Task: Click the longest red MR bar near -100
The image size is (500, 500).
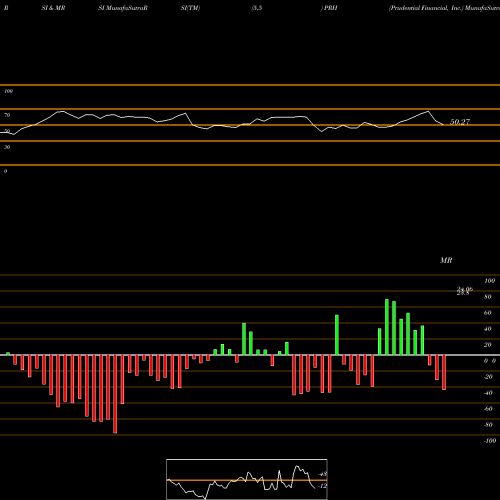Action: 115,394
